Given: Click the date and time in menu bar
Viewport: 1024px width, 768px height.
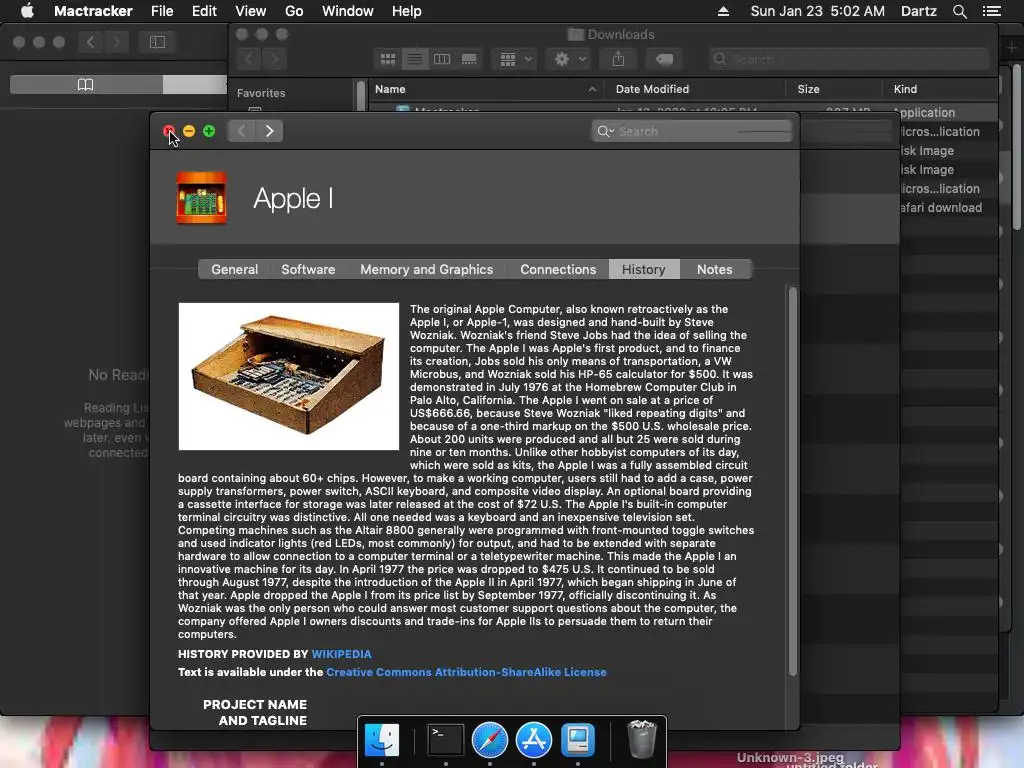Looking at the screenshot, I should [x=818, y=11].
